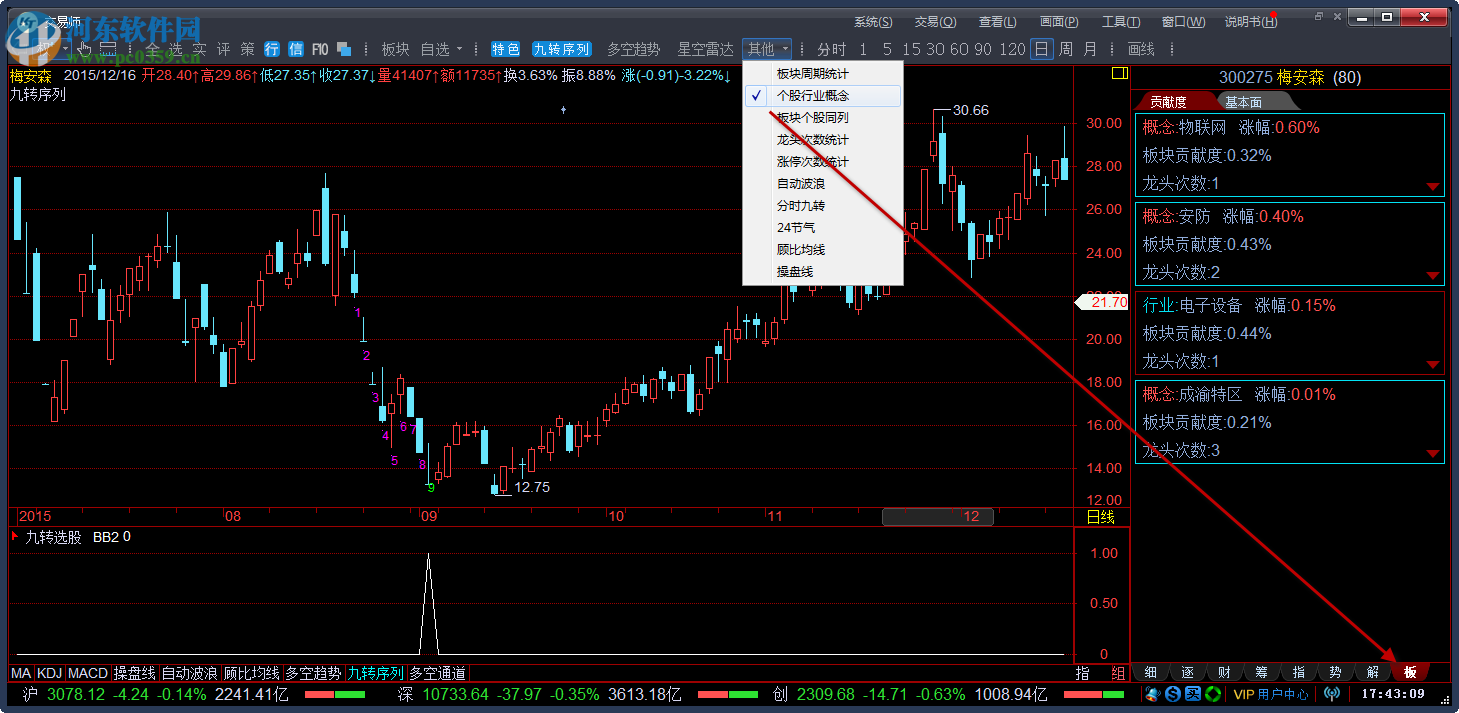Viewport: 1459px width, 713px height.
Task: Select the KDJ indicator tab
Action: click(x=49, y=673)
